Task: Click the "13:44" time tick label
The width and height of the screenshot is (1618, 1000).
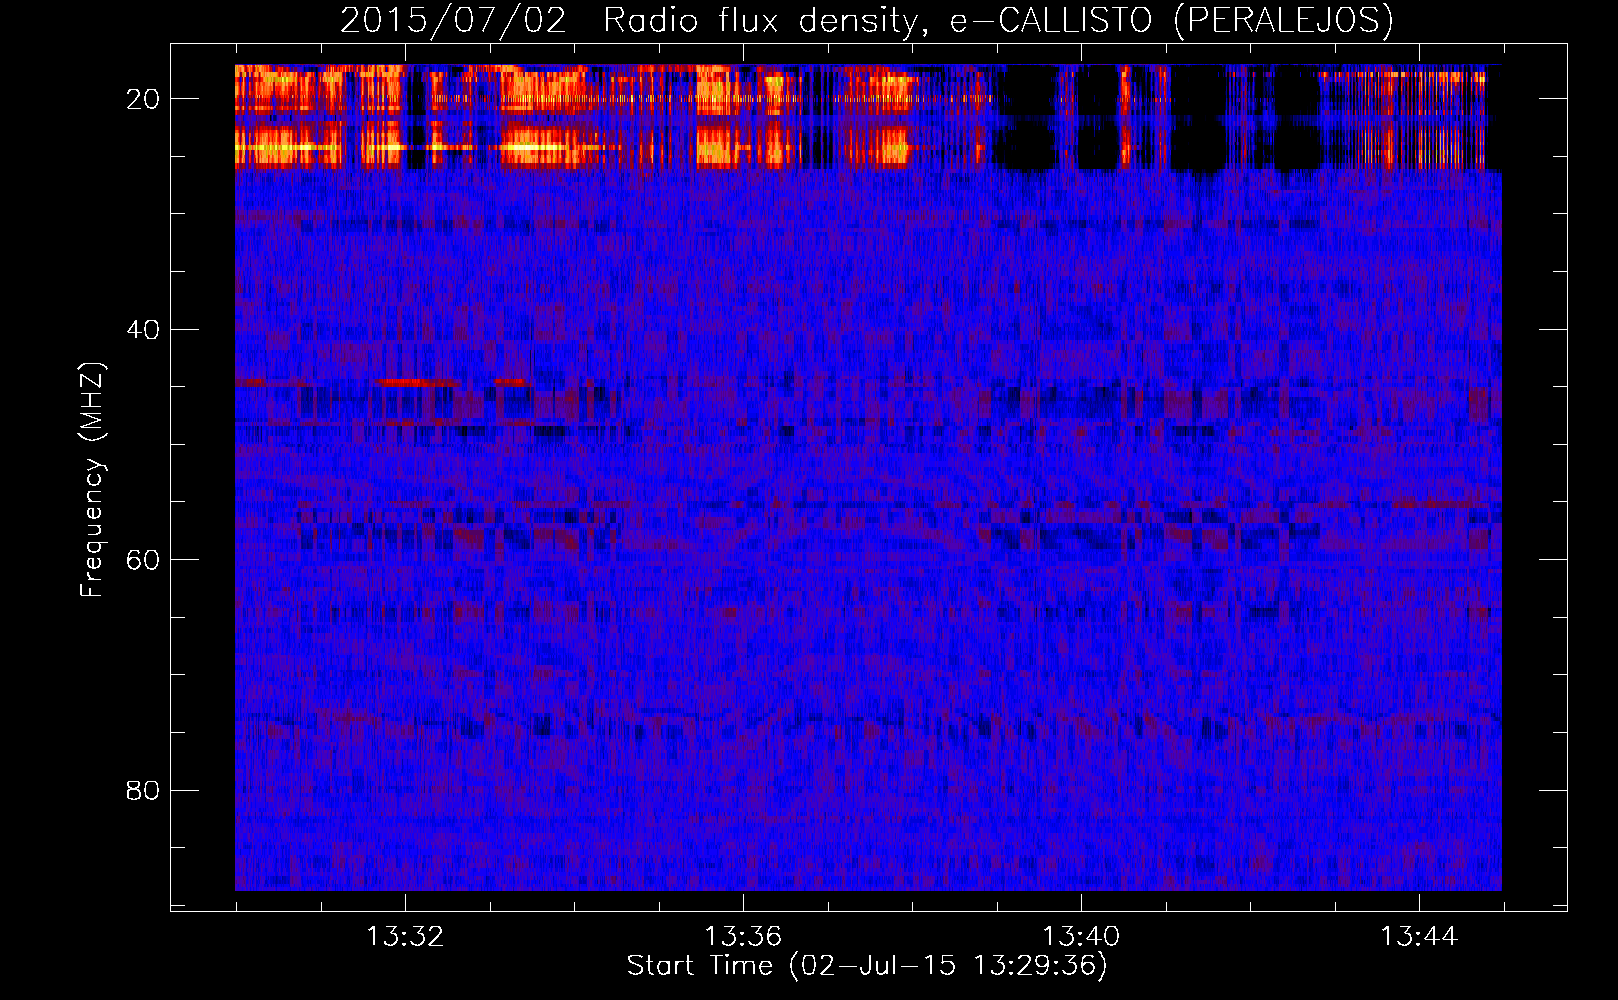Action: coord(1419,937)
